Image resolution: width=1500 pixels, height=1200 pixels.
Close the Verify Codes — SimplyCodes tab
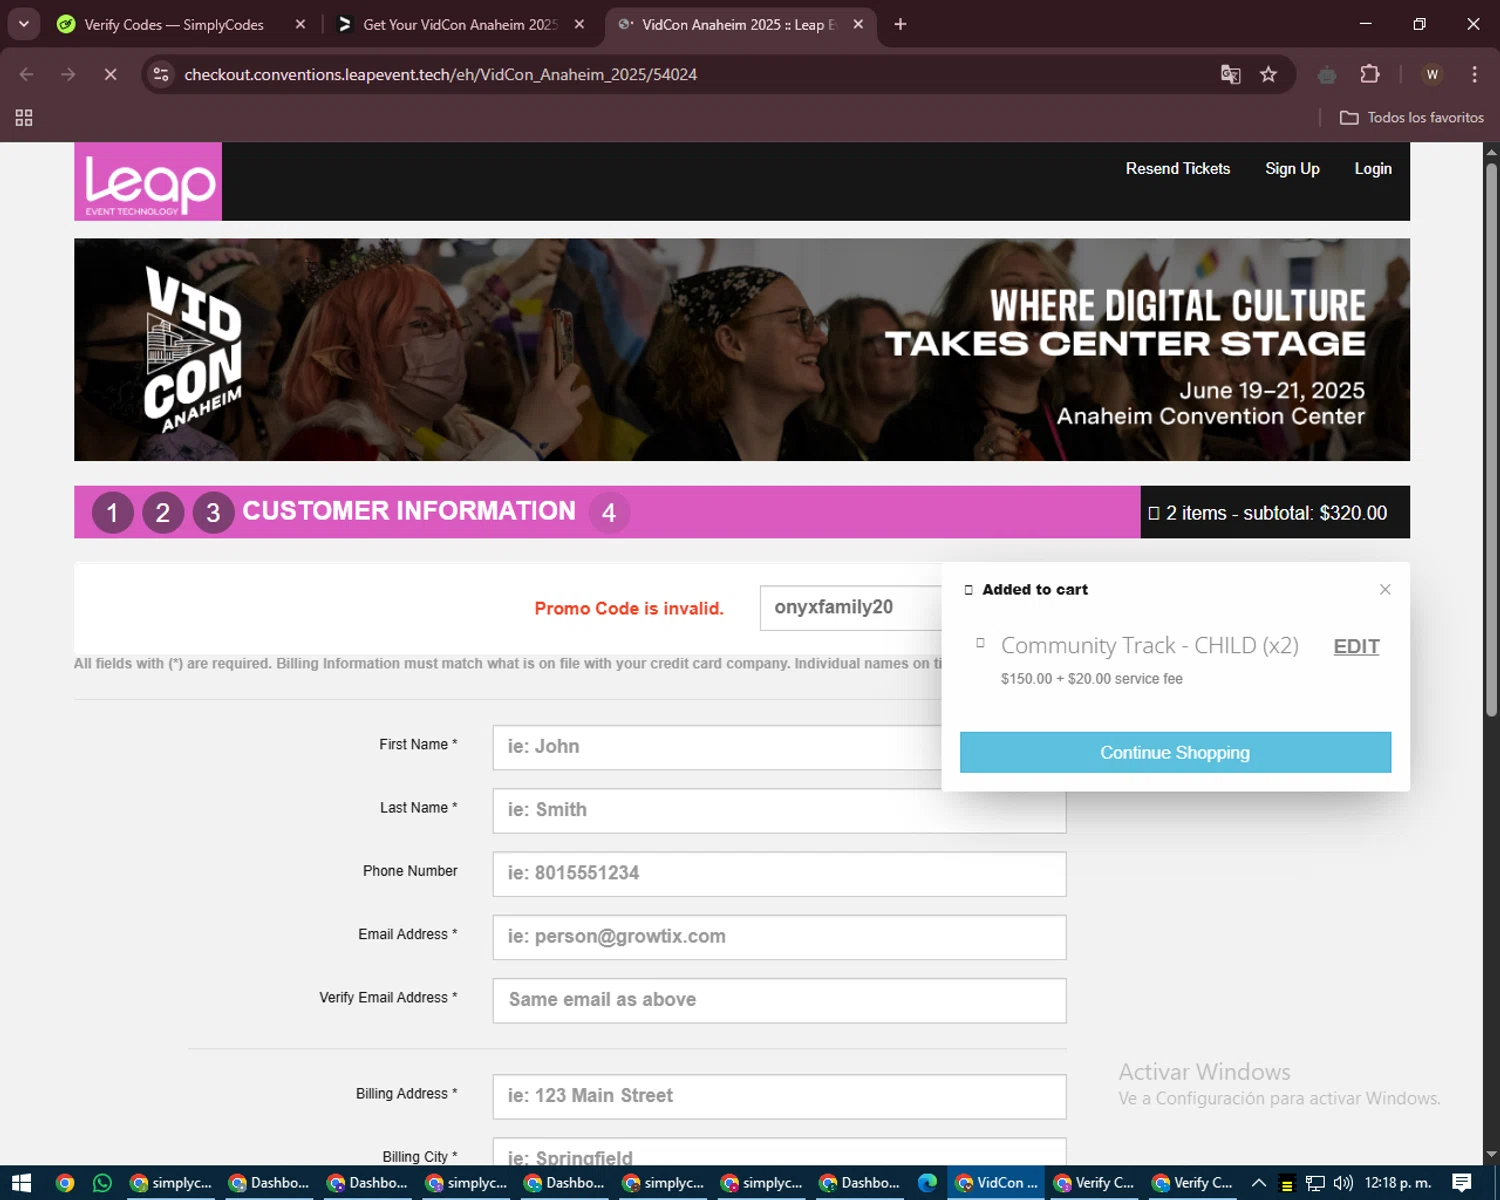pyautogui.click(x=300, y=24)
